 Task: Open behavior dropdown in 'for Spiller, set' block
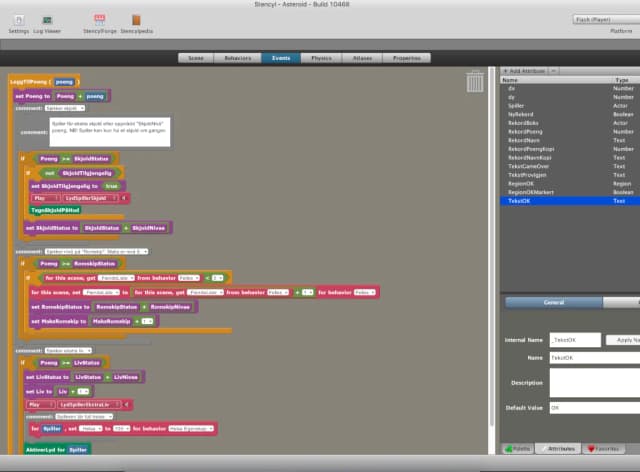[x=191, y=429]
